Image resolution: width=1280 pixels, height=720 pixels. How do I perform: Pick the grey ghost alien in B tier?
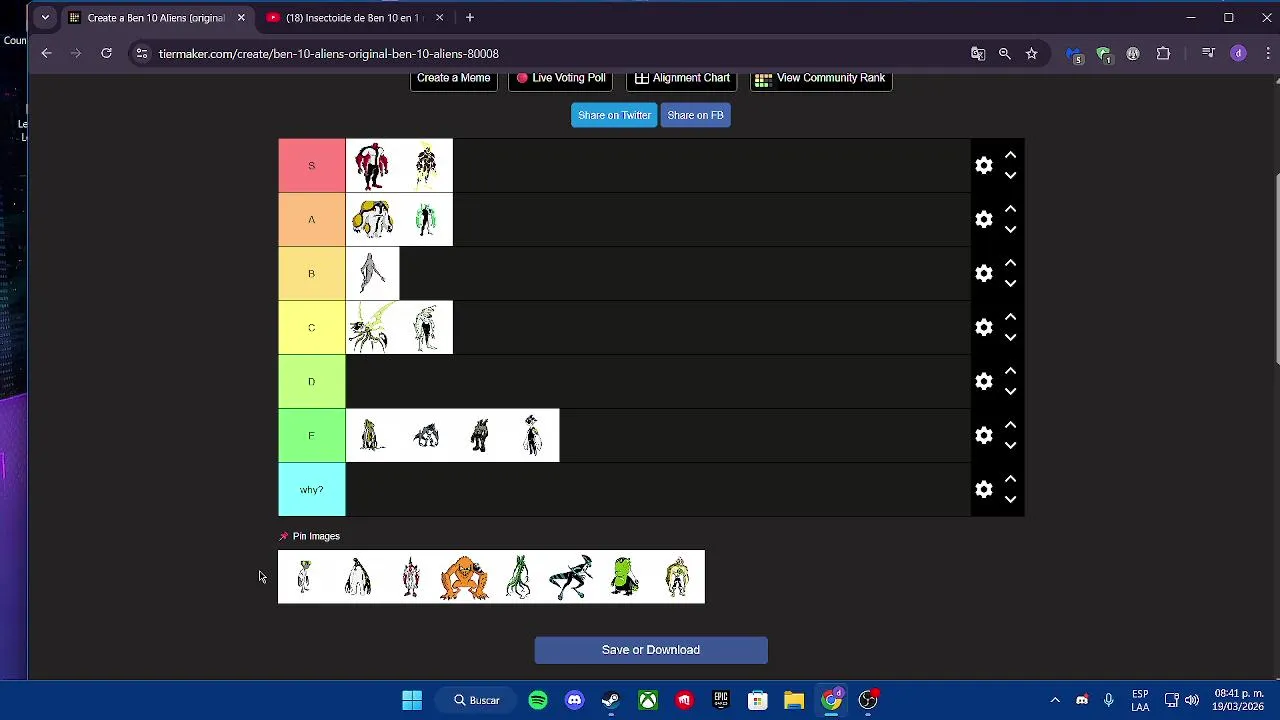click(372, 274)
